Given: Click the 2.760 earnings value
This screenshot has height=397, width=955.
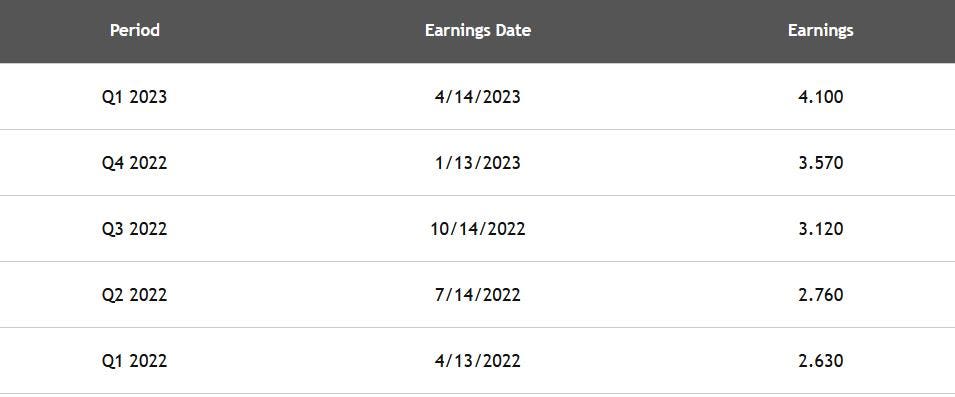Looking at the screenshot, I should coord(820,295).
